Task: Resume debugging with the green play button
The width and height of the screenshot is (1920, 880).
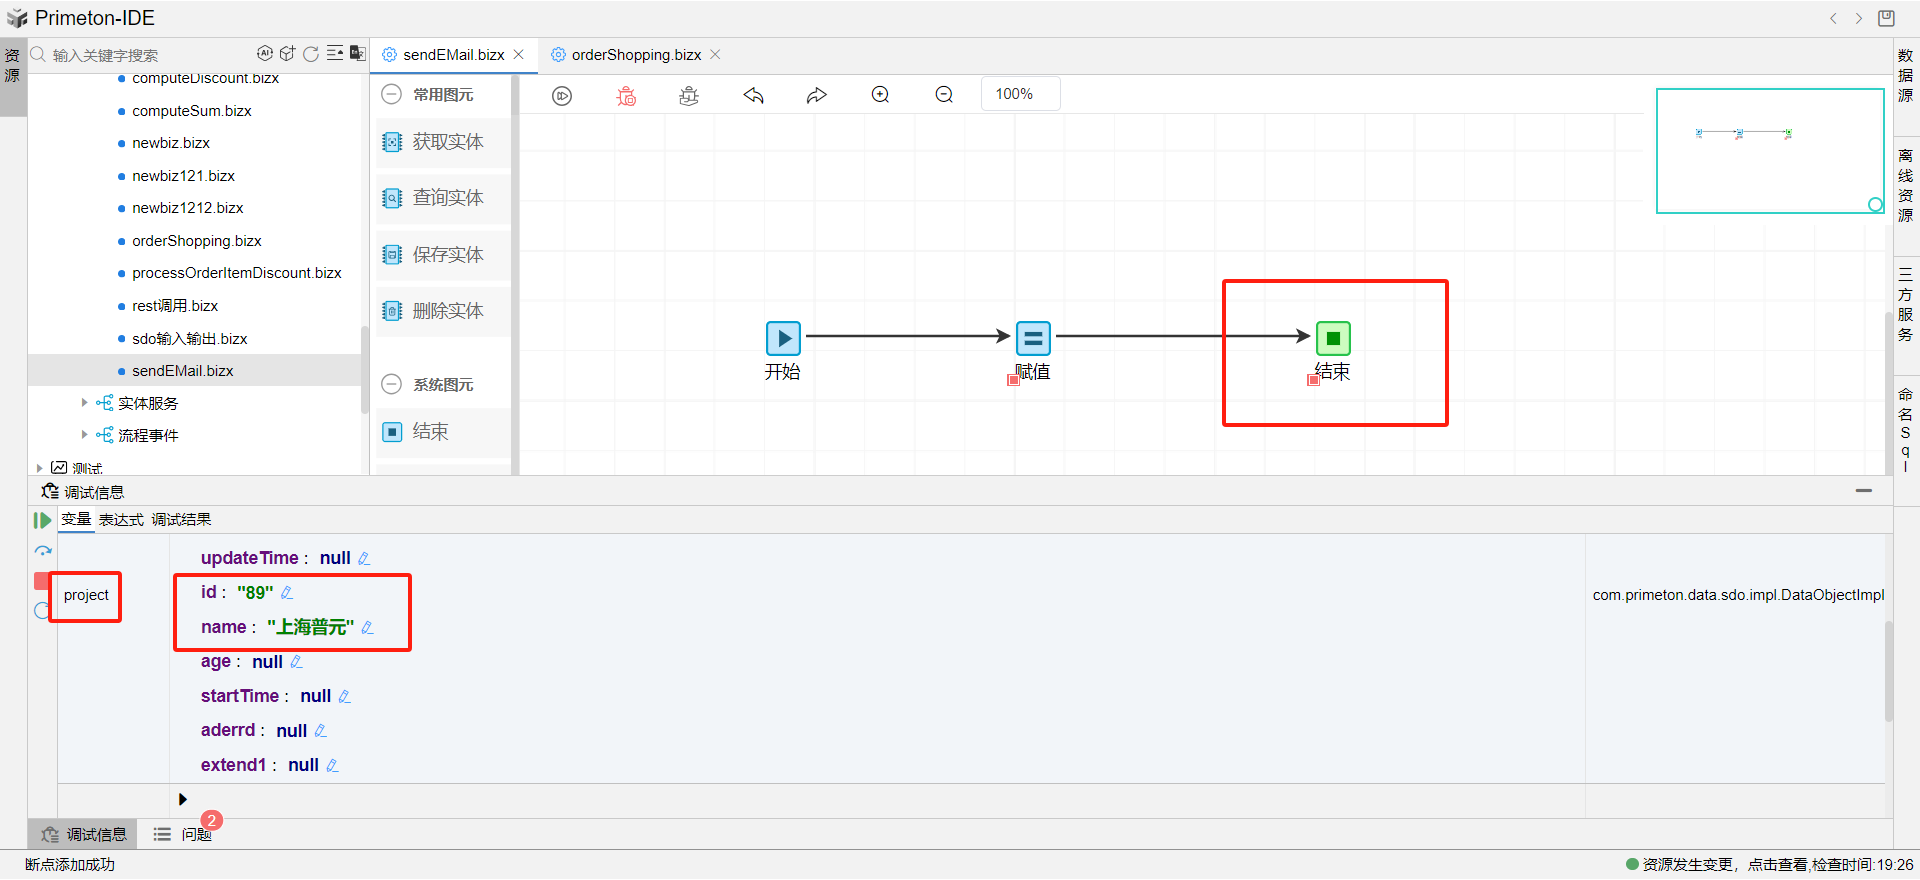Action: (x=42, y=520)
